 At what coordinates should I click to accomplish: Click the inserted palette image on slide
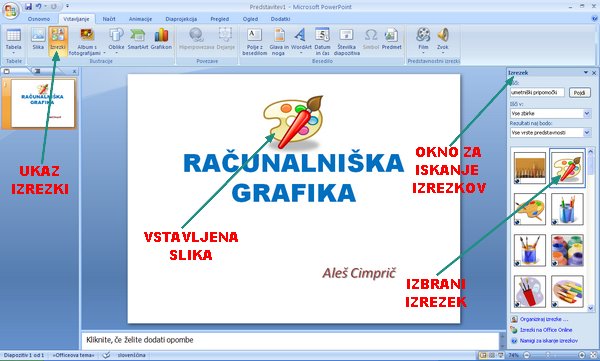293,122
